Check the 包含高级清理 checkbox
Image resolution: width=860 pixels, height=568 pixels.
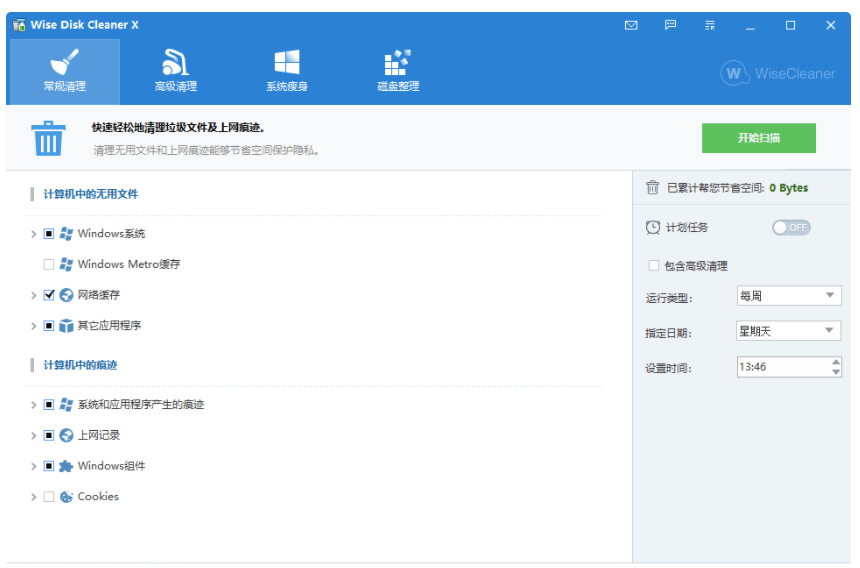[x=653, y=265]
